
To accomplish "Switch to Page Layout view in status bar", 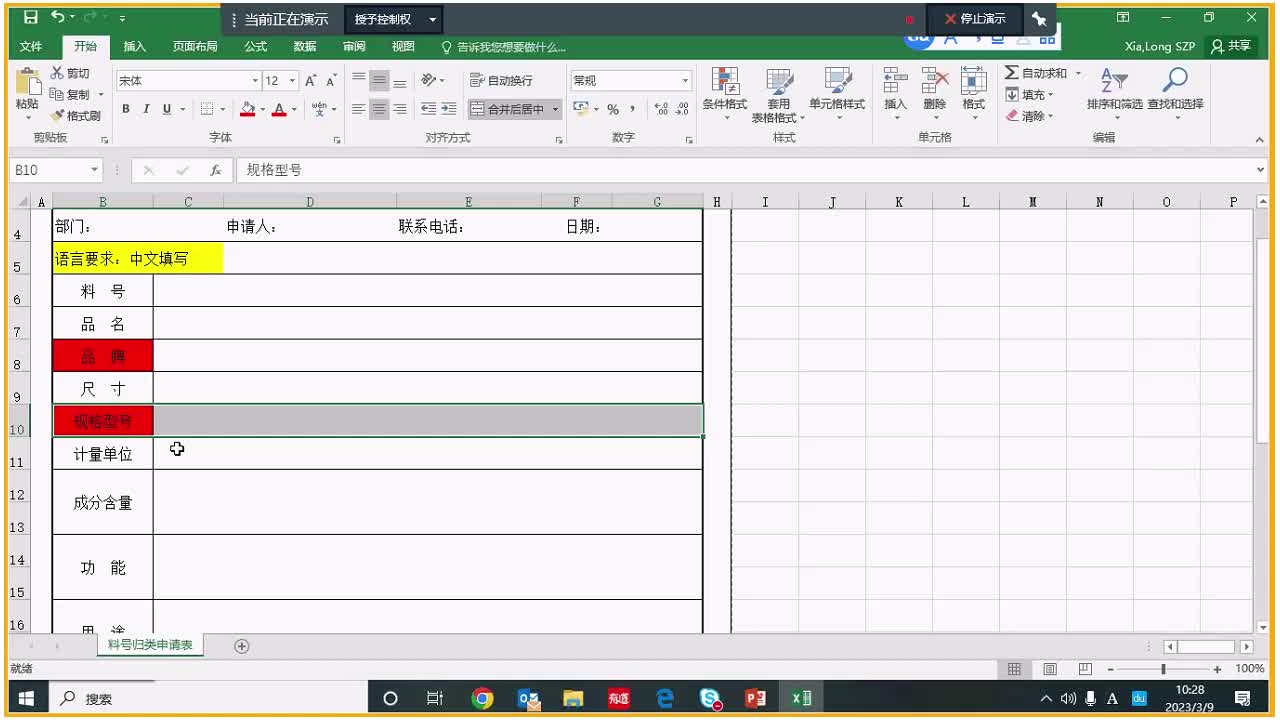I will point(1050,669).
